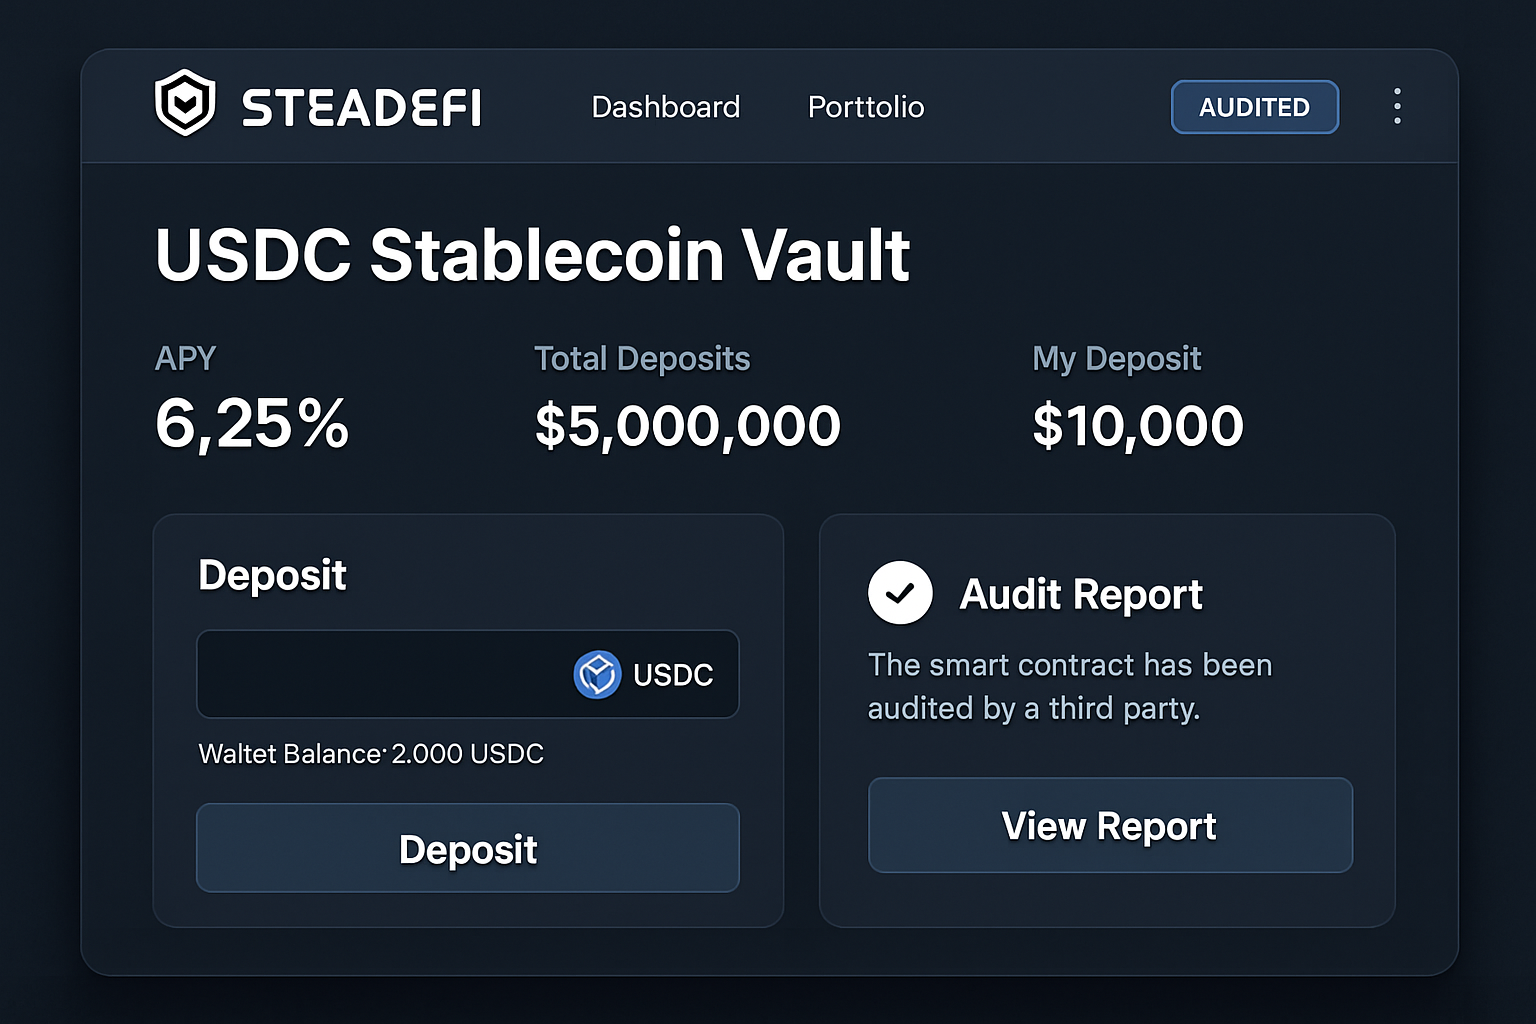Click the black checkmark icon beside Audit Report
Viewport: 1536px width, 1024px height.
tap(899, 592)
